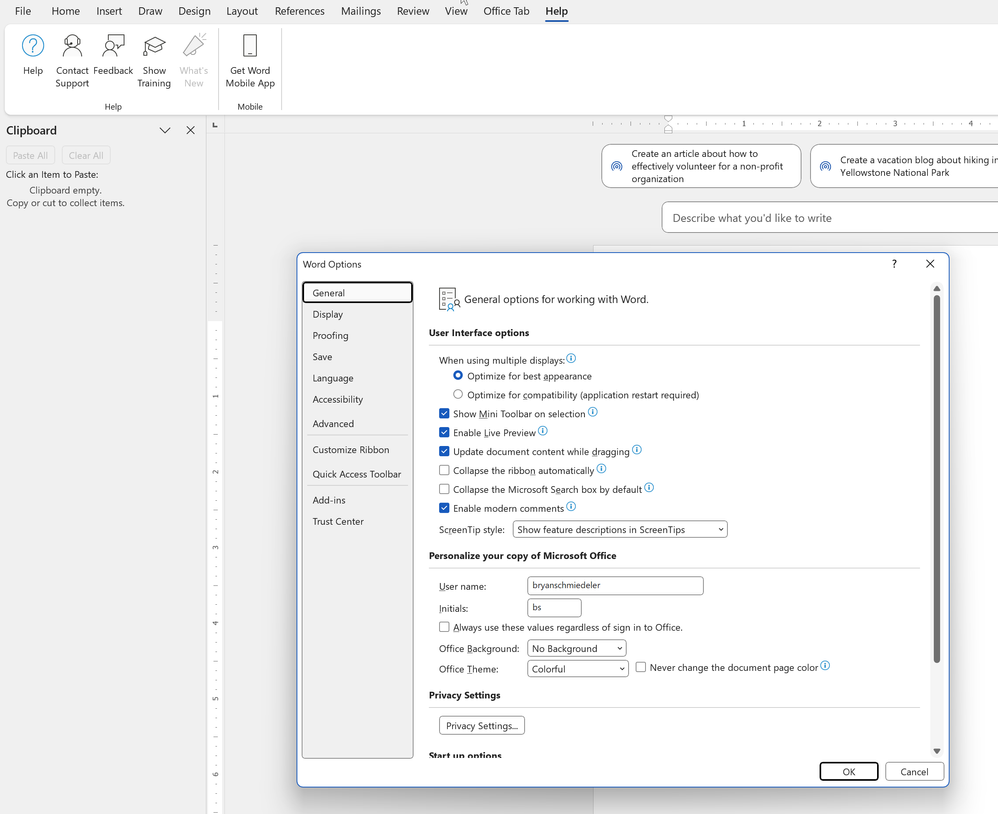Switch to the References ribbon tab
The height and width of the screenshot is (814, 998).
click(299, 11)
